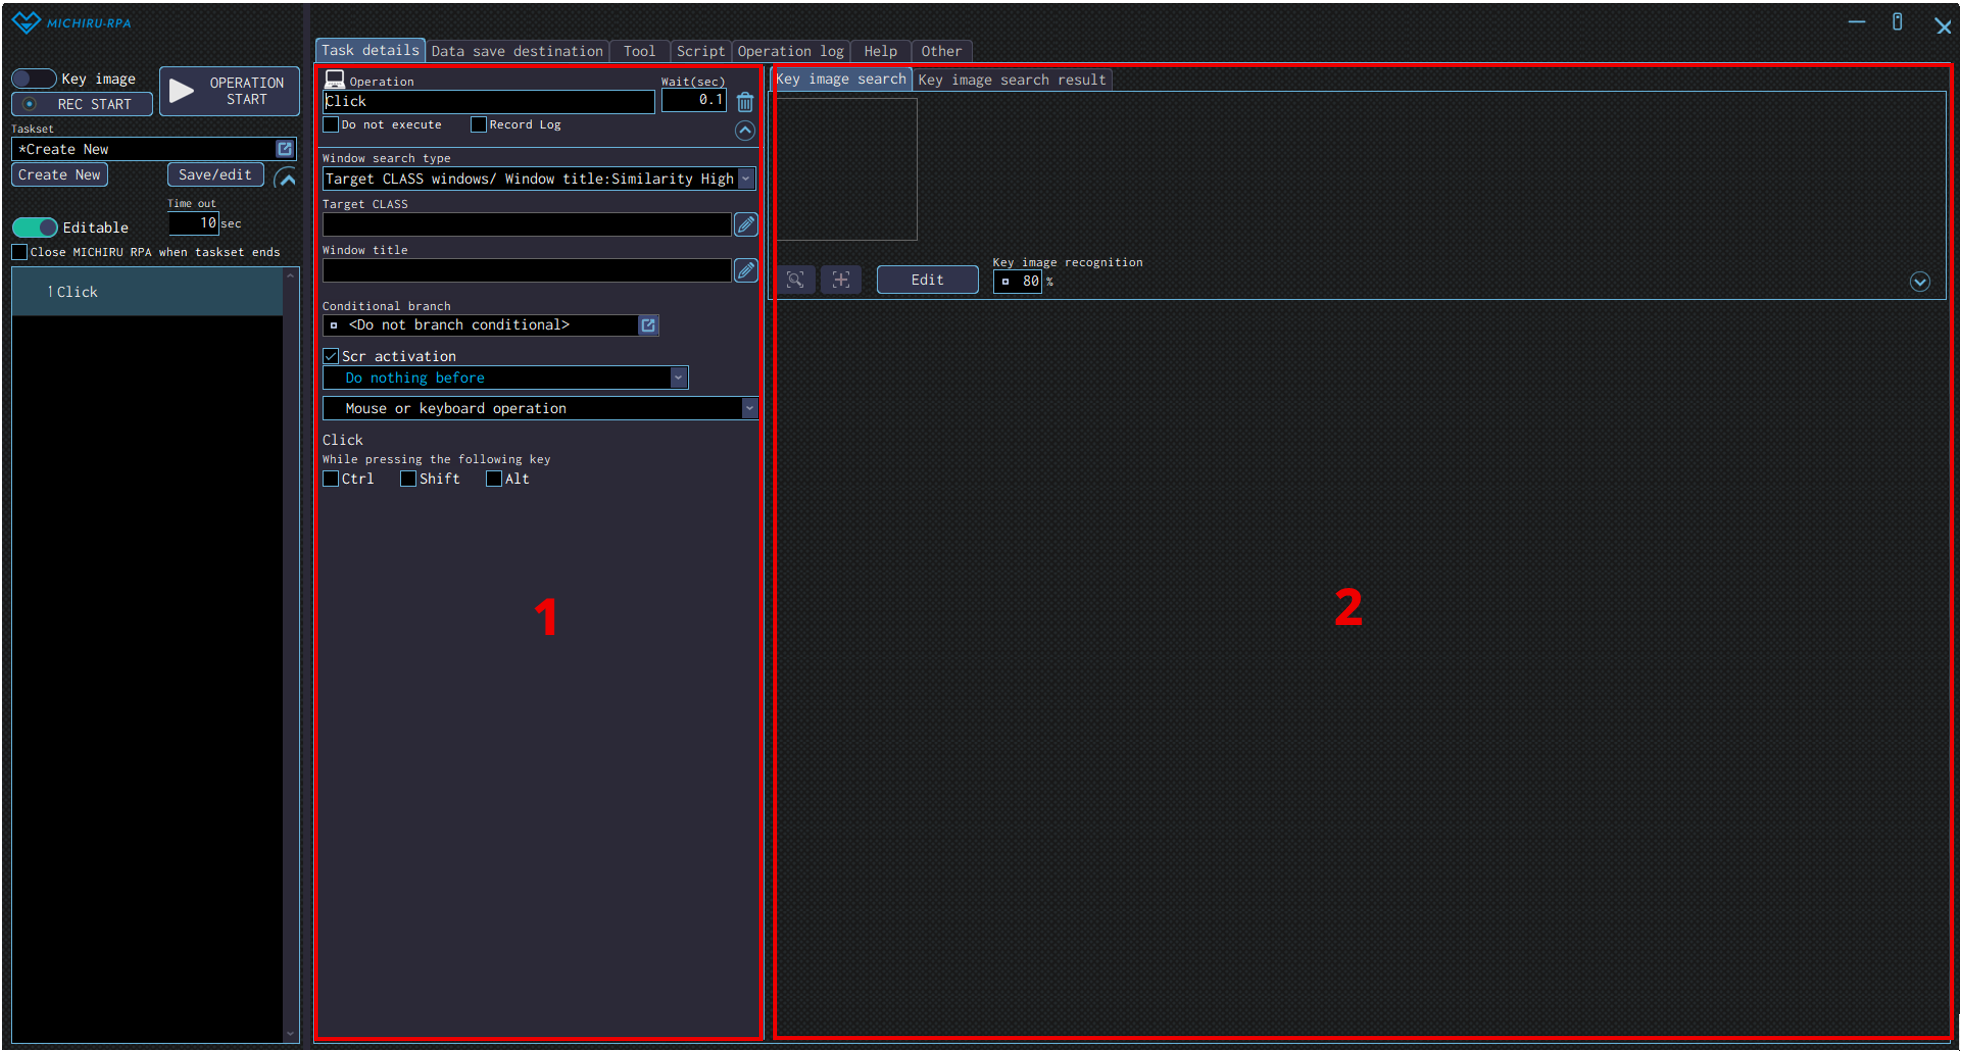Switch to the Data save destination tab
The height and width of the screenshot is (1052, 1961).
click(516, 51)
